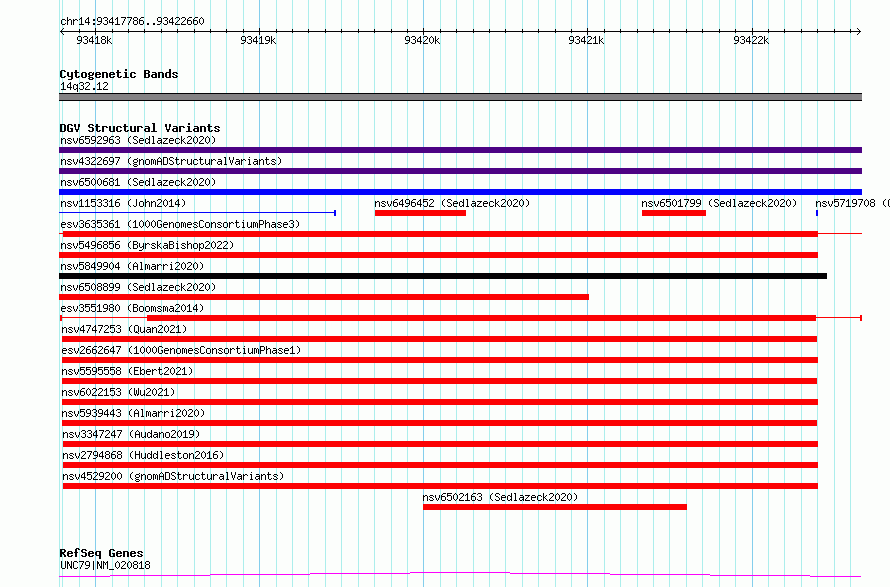Click the 93421k ruler tick label
This screenshot has width=890, height=587.
[586, 40]
